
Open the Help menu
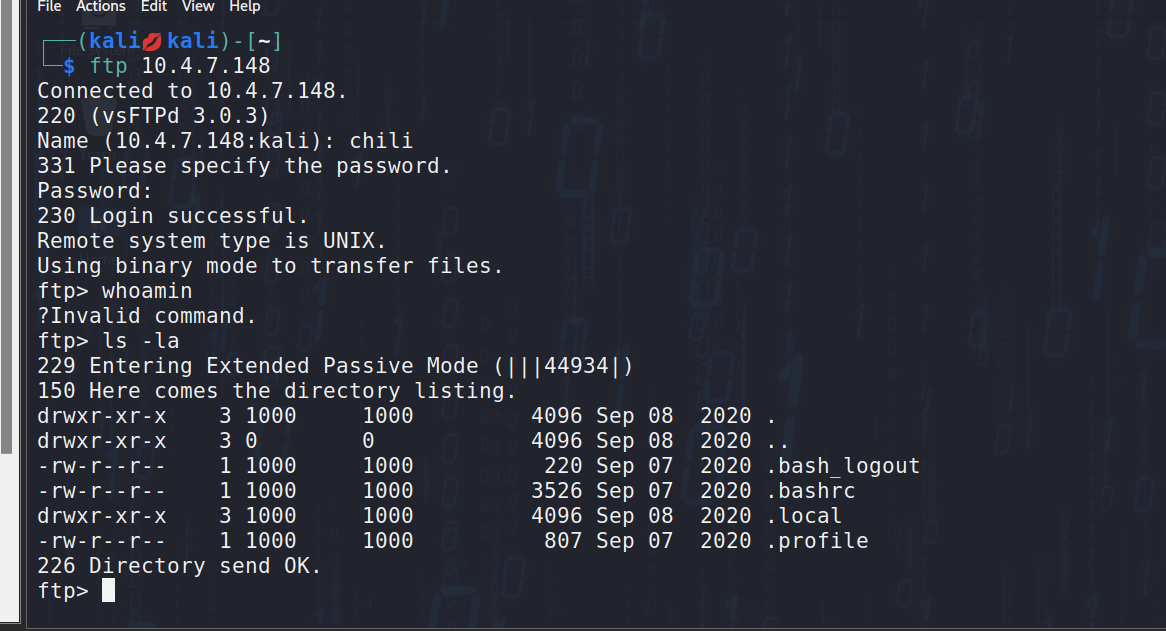(245, 6)
